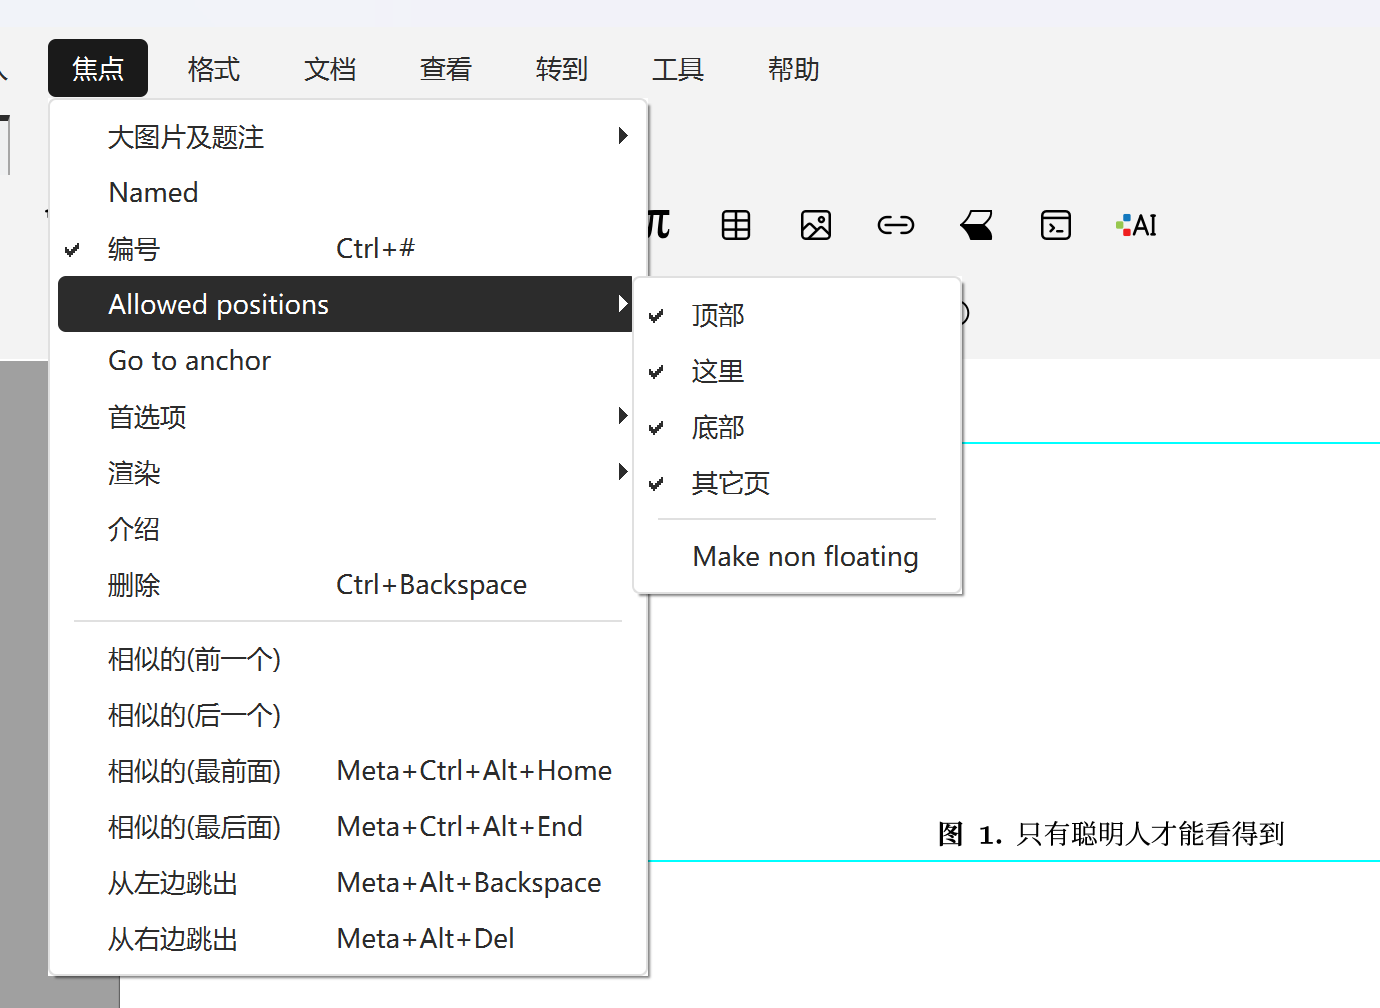Choose Go to anchor
The image size is (1380, 1008).
click(x=189, y=361)
